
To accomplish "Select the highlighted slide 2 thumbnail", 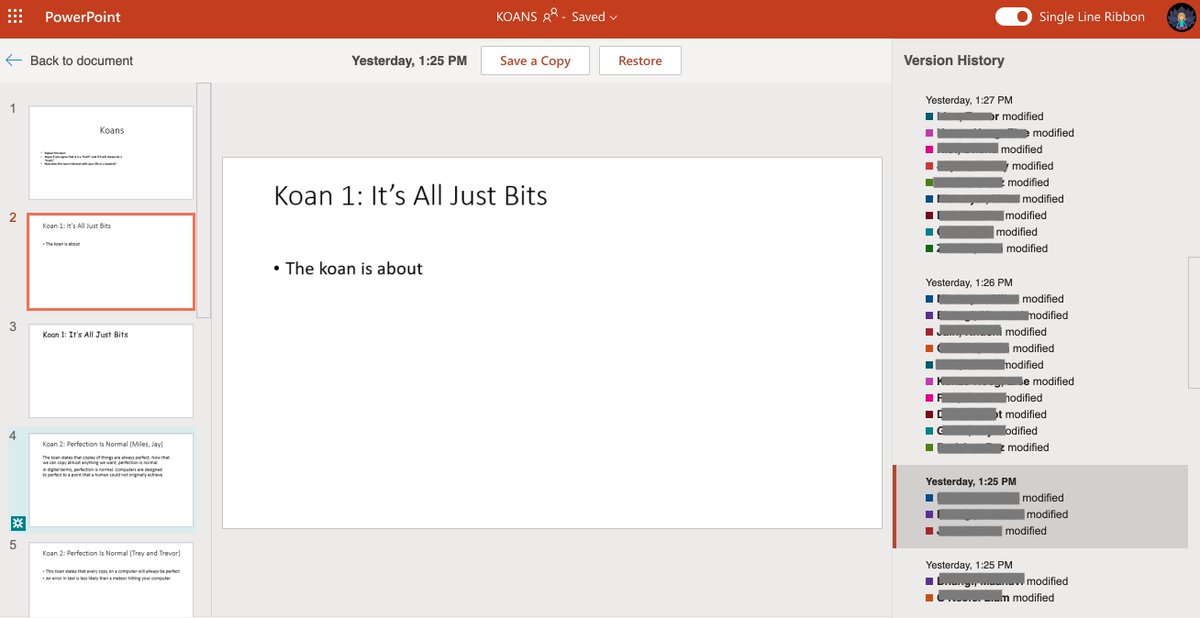I will [x=111, y=261].
